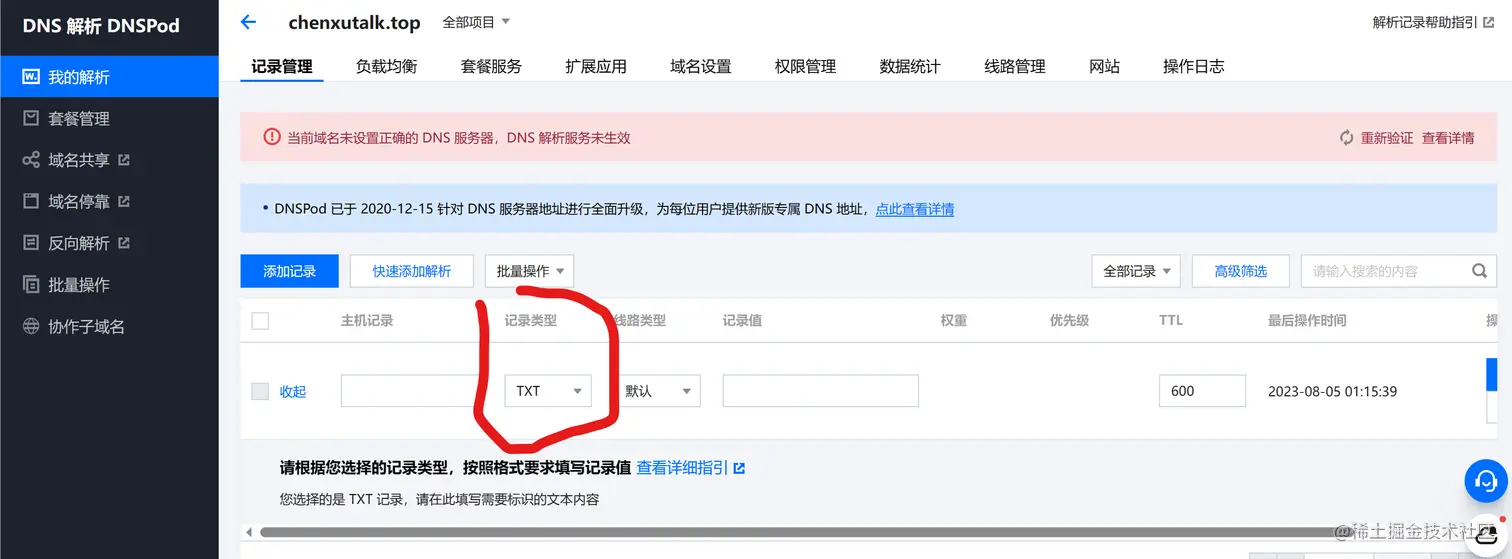This screenshot has height=559, width=1512.
Task: Click the 最后操作时间 column header
Action: tap(1307, 320)
